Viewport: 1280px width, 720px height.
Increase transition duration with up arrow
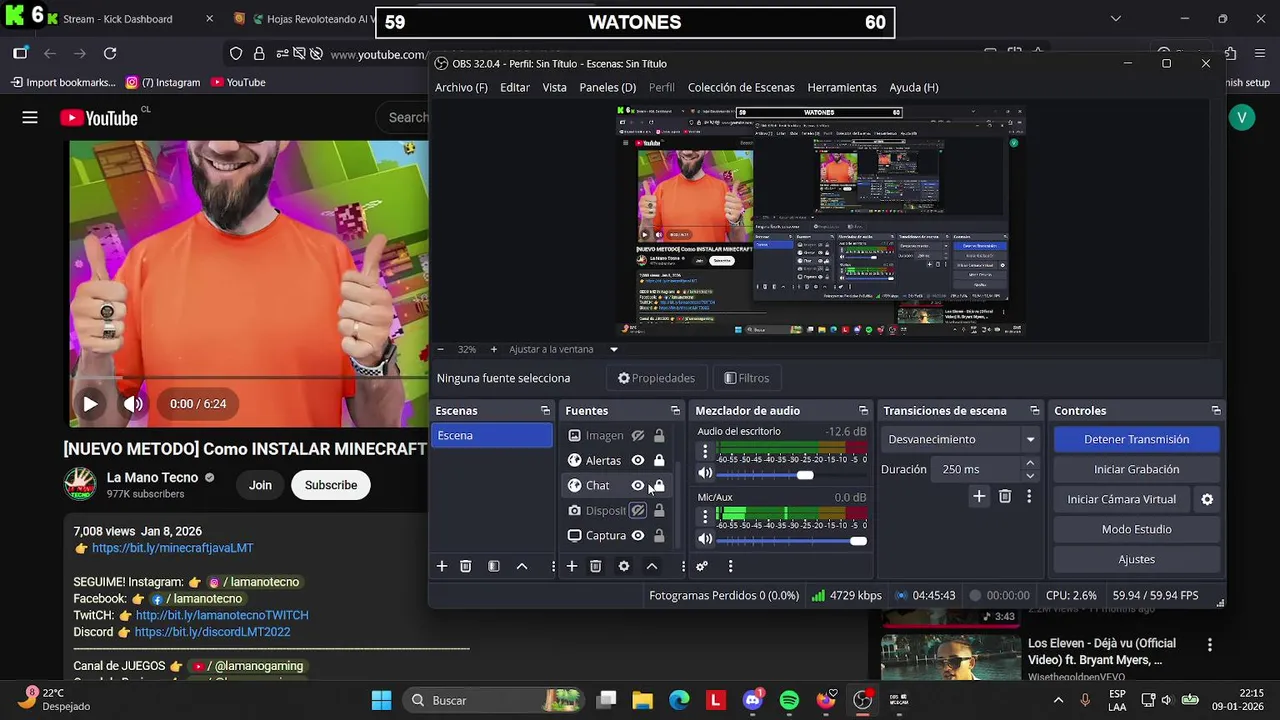click(x=1030, y=463)
